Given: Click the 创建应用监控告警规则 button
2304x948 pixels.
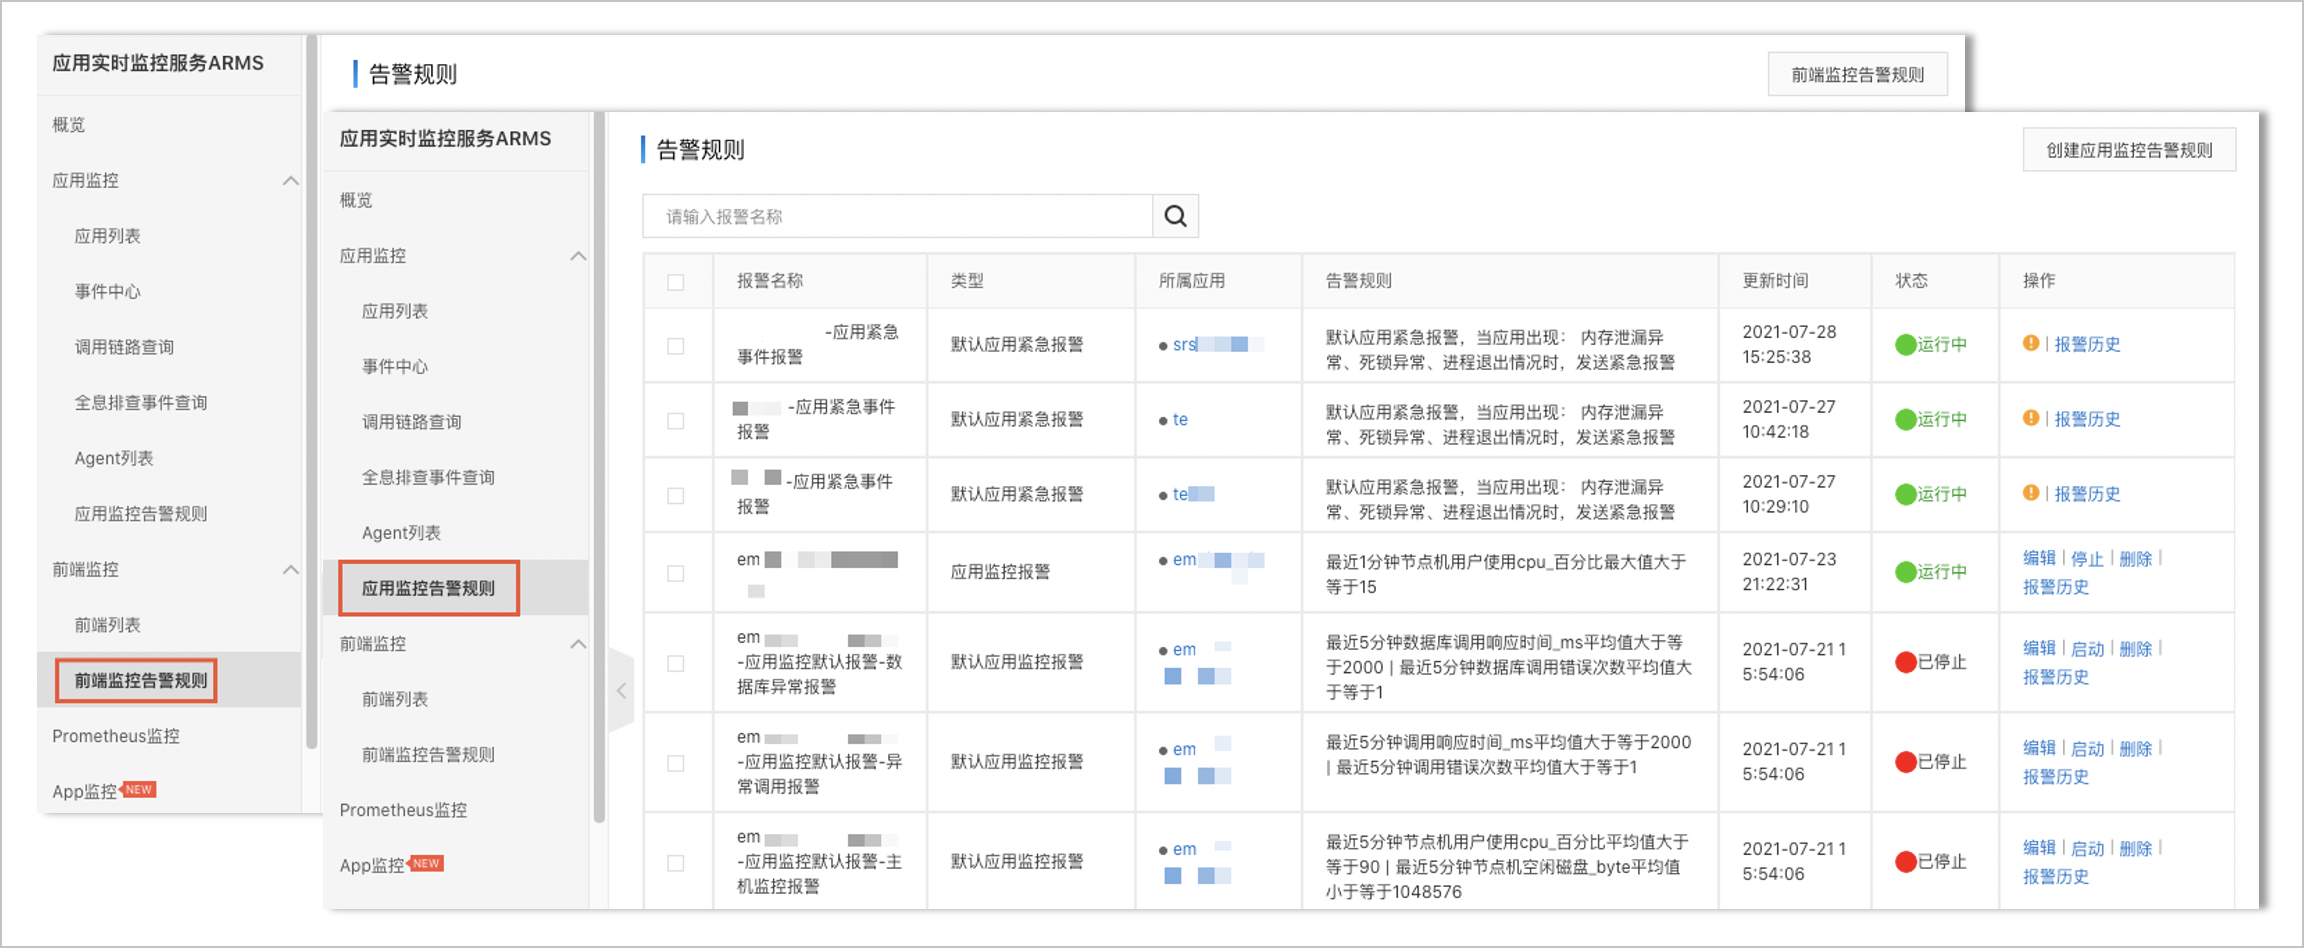Looking at the screenshot, I should point(2129,150).
